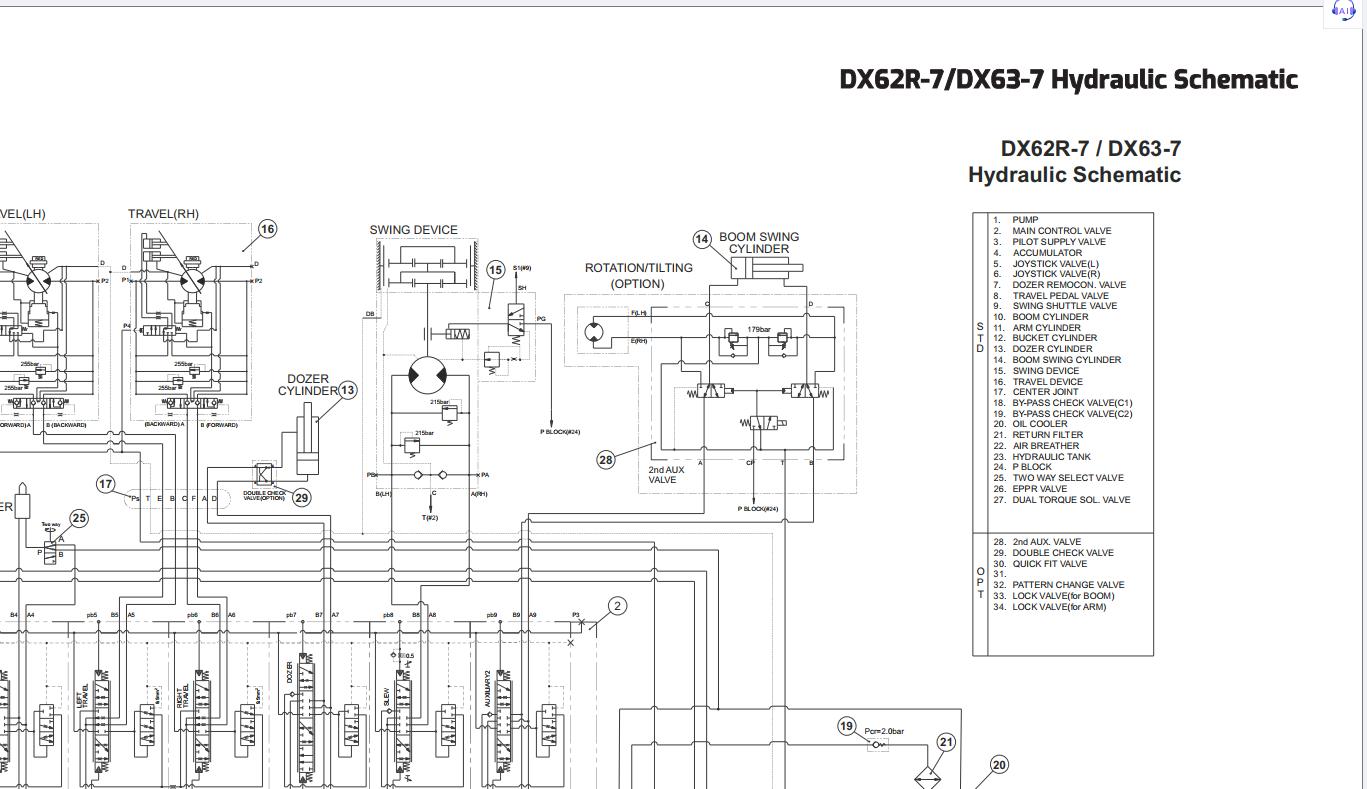Click the circled 25 callout near two way valve
The height and width of the screenshot is (789, 1367).
(x=79, y=518)
